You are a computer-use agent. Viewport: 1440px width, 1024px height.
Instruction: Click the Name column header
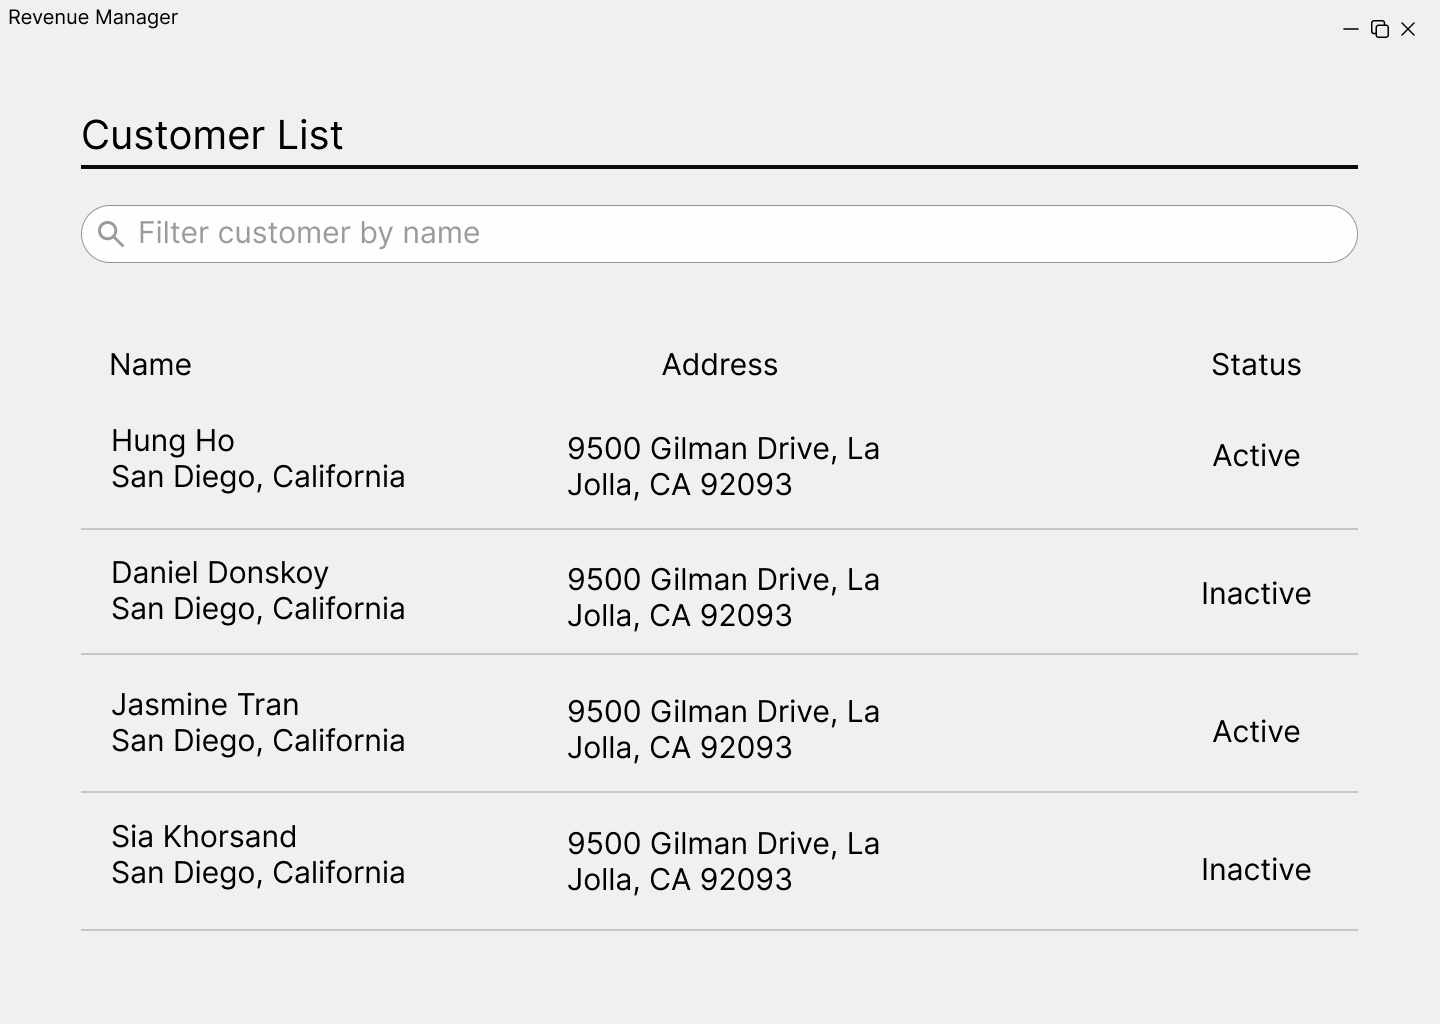(x=150, y=365)
